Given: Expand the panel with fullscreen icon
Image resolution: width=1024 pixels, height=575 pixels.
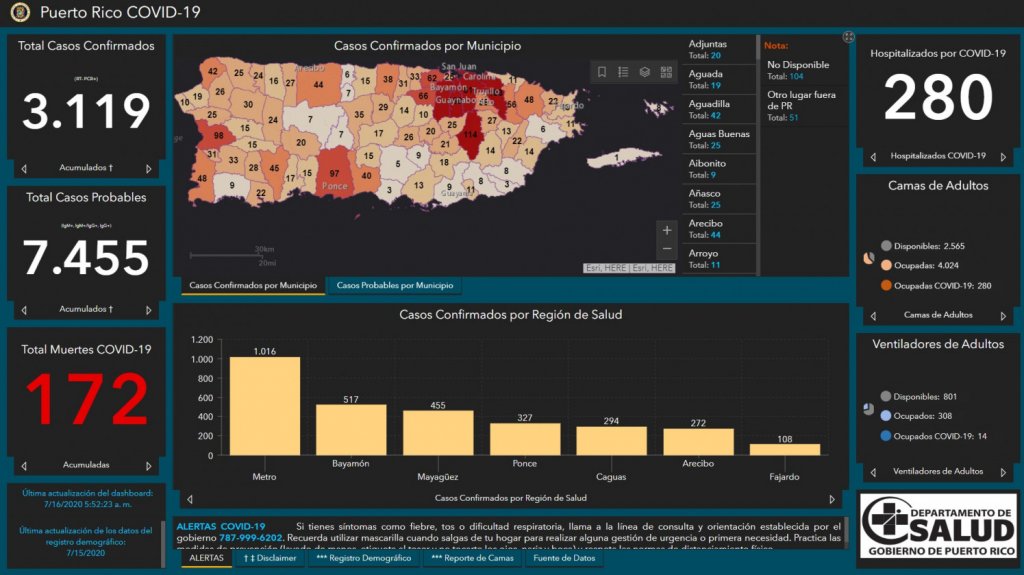Looking at the screenshot, I should point(849,37).
